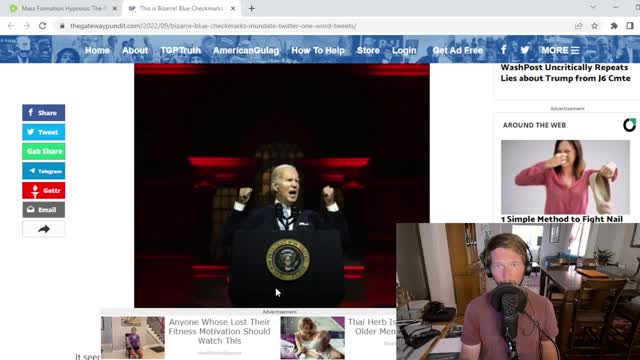Share article on Facebook

click(x=44, y=113)
